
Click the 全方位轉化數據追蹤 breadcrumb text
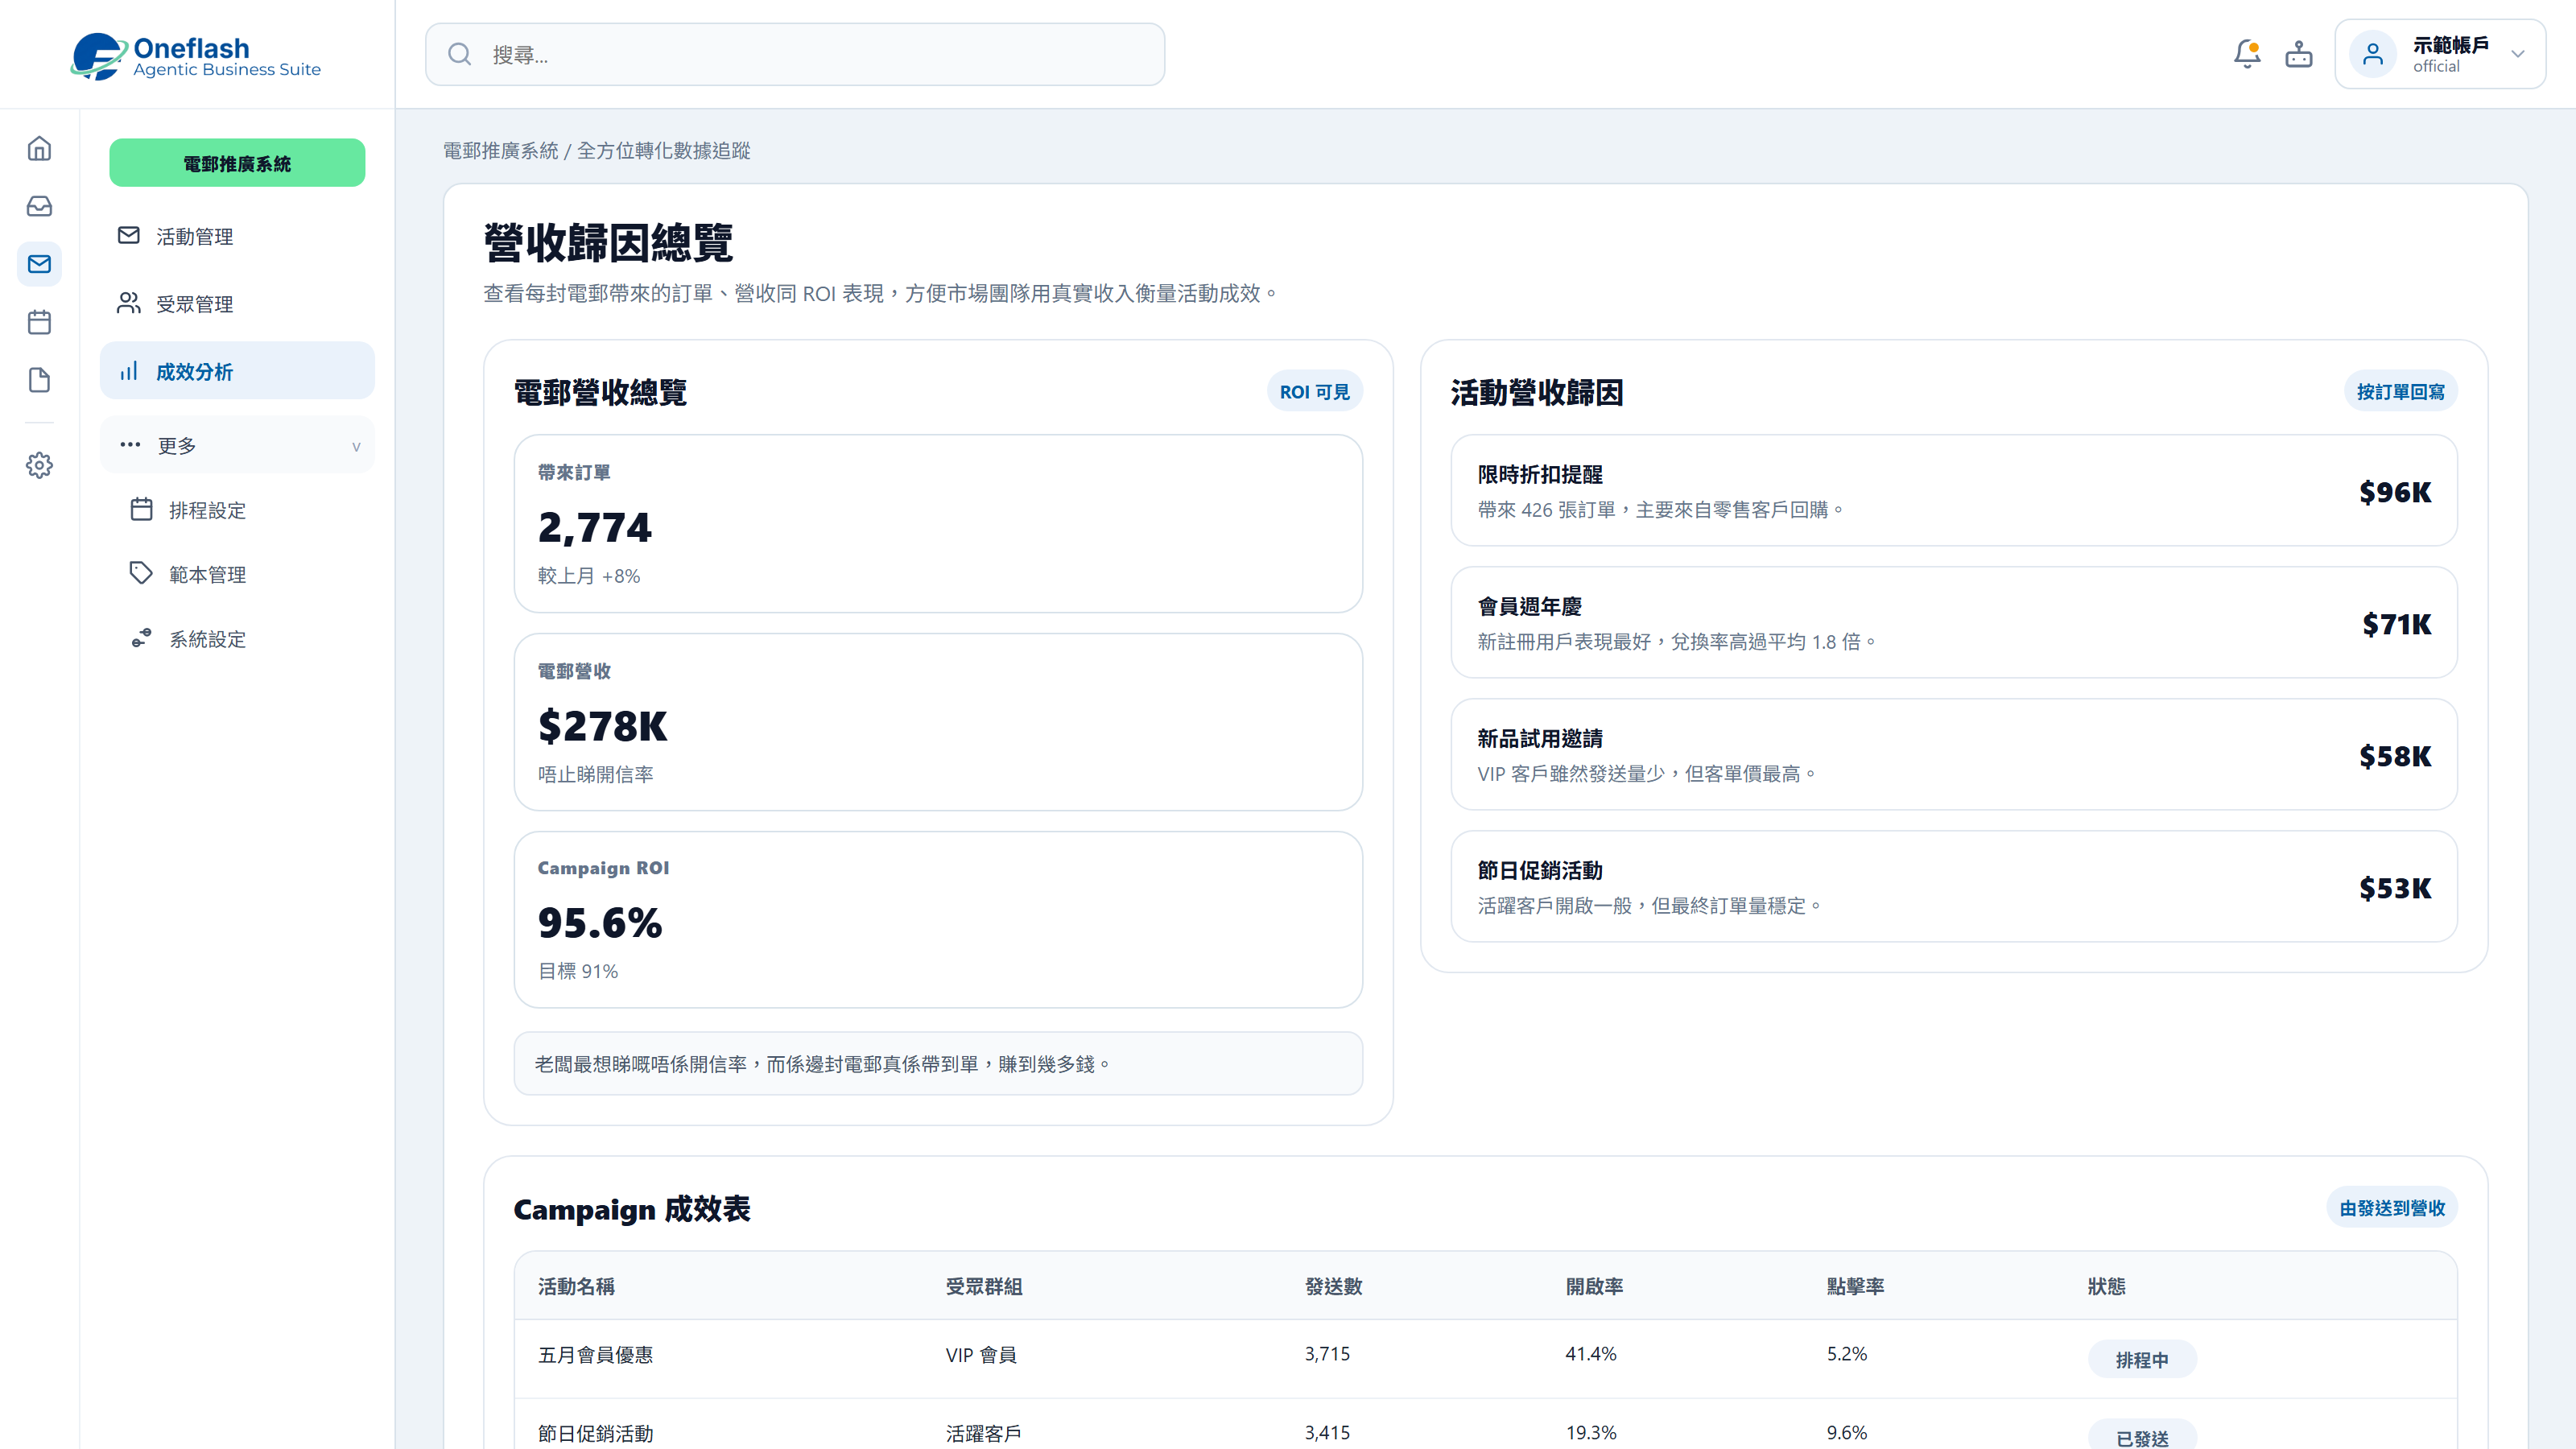(x=663, y=150)
